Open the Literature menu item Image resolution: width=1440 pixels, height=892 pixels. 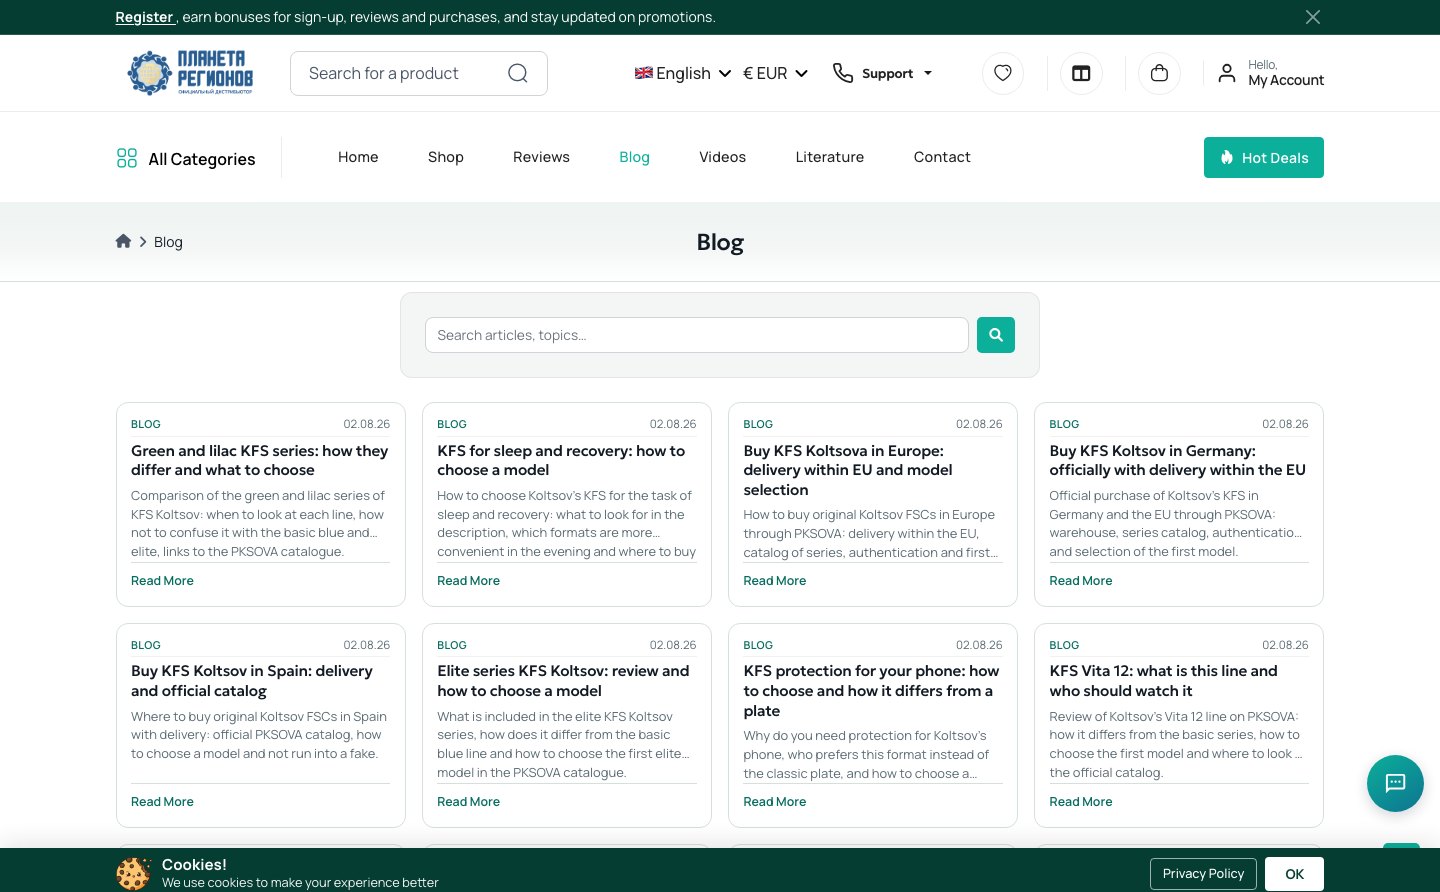[830, 157]
